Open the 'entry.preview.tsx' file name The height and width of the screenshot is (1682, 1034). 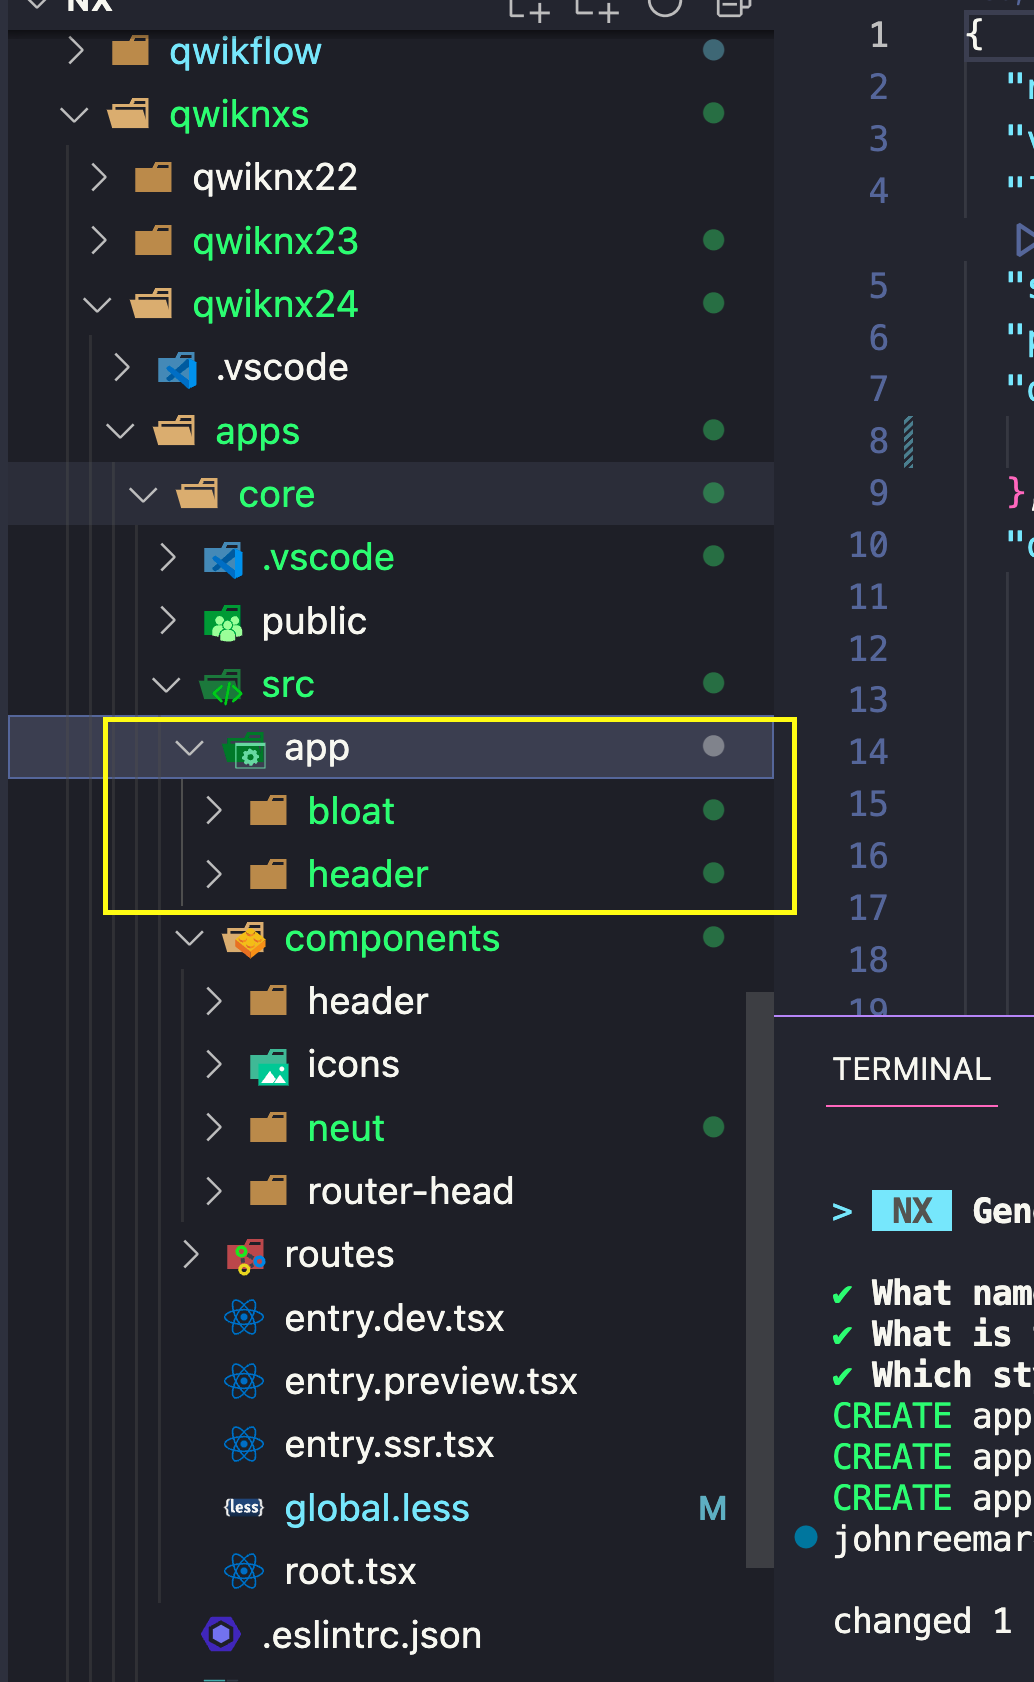[431, 1381]
